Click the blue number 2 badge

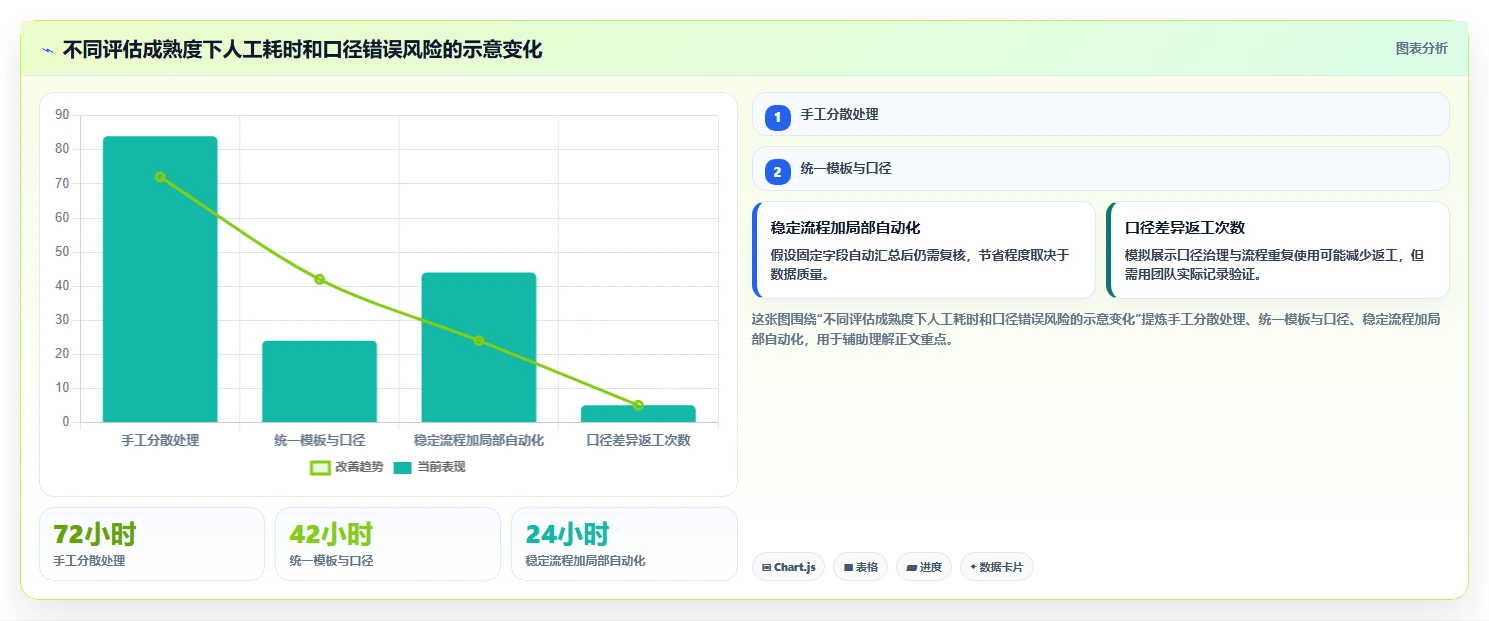point(777,171)
